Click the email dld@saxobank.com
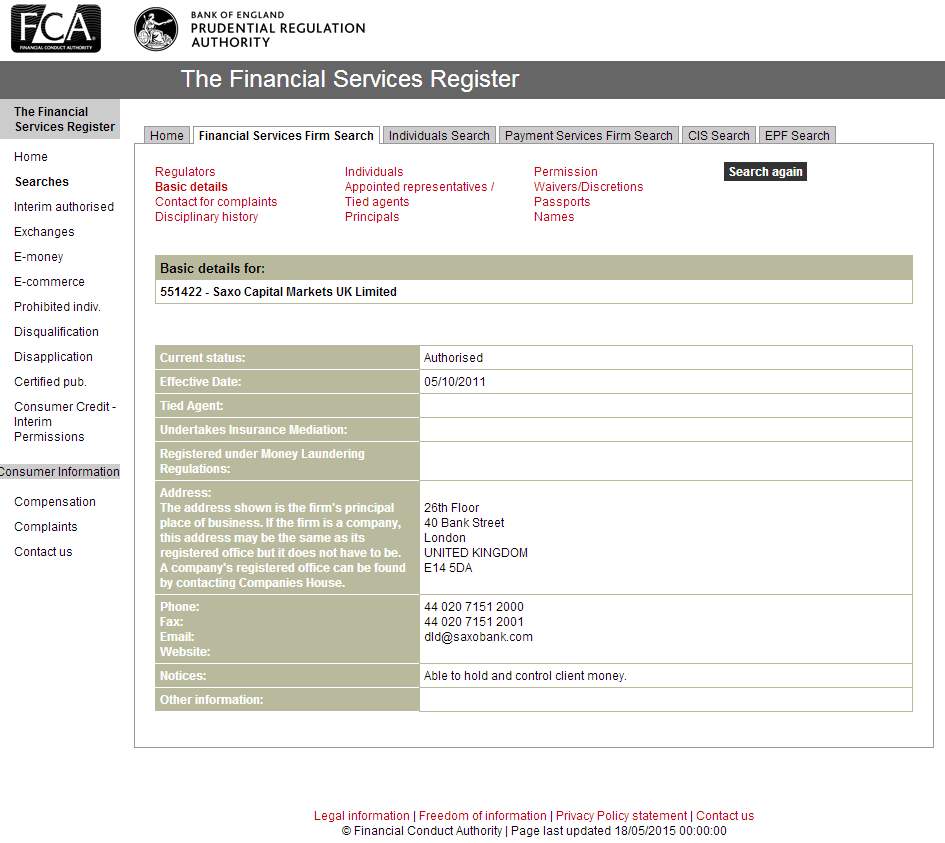 [478, 637]
